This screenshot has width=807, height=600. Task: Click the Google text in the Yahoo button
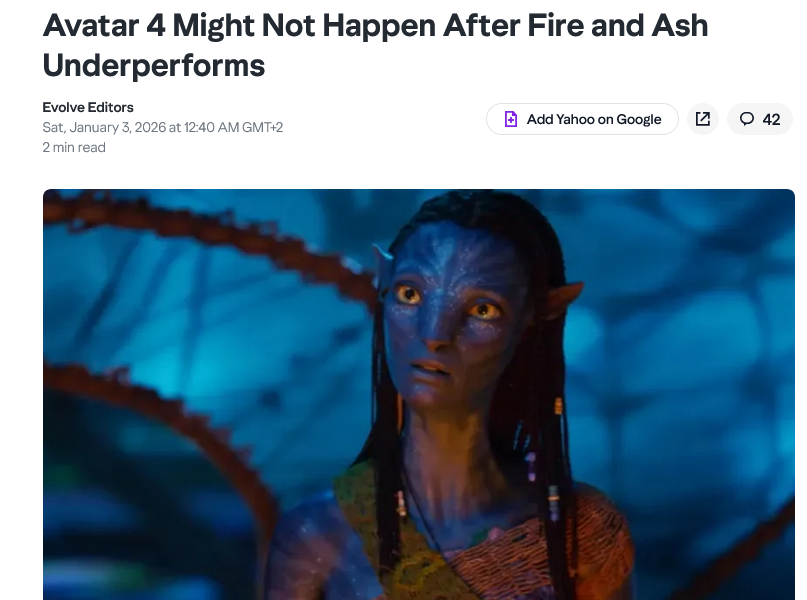pos(639,119)
